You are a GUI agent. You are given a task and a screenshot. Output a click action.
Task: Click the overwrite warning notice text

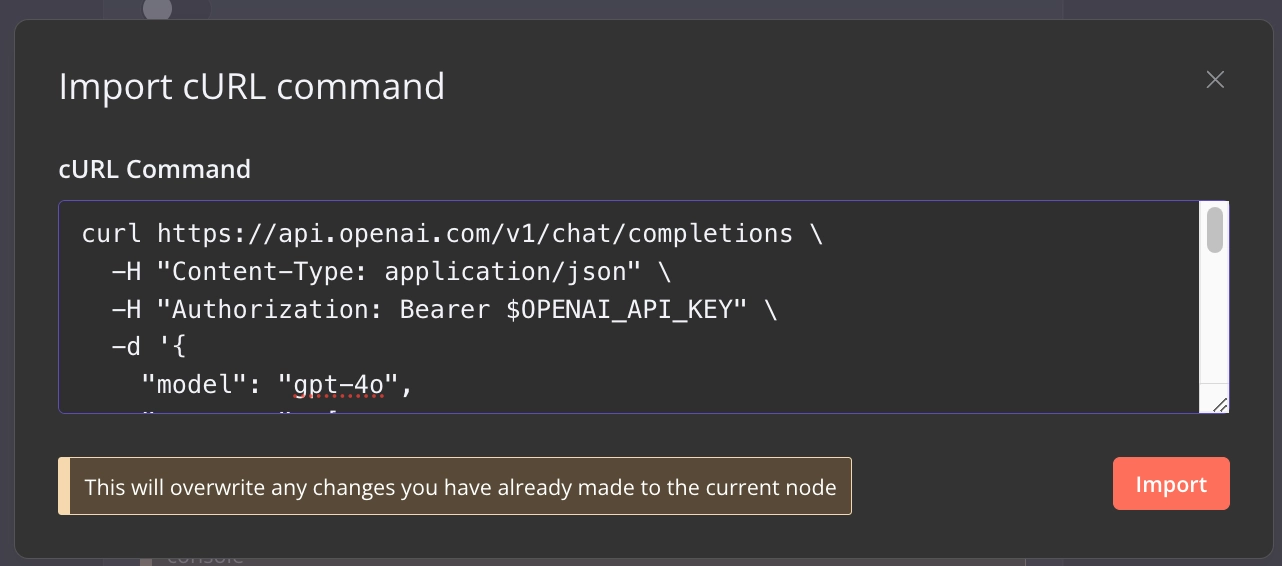point(460,487)
